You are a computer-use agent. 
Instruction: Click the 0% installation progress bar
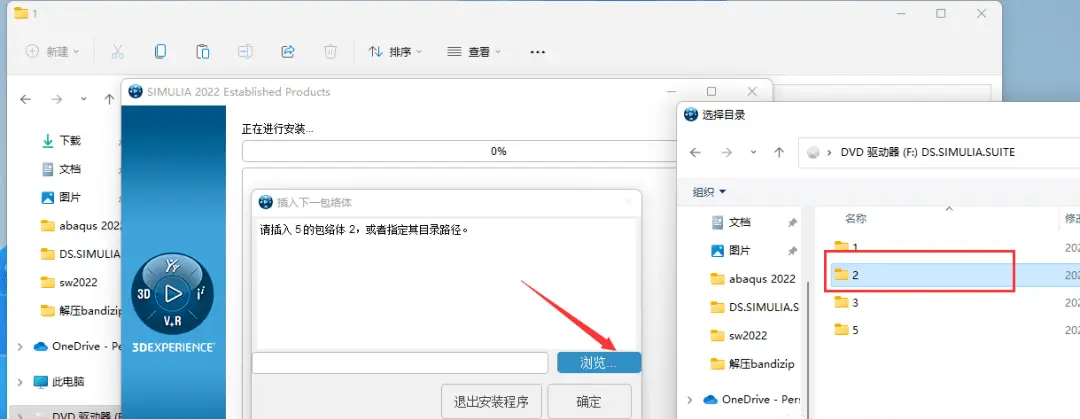point(460,151)
